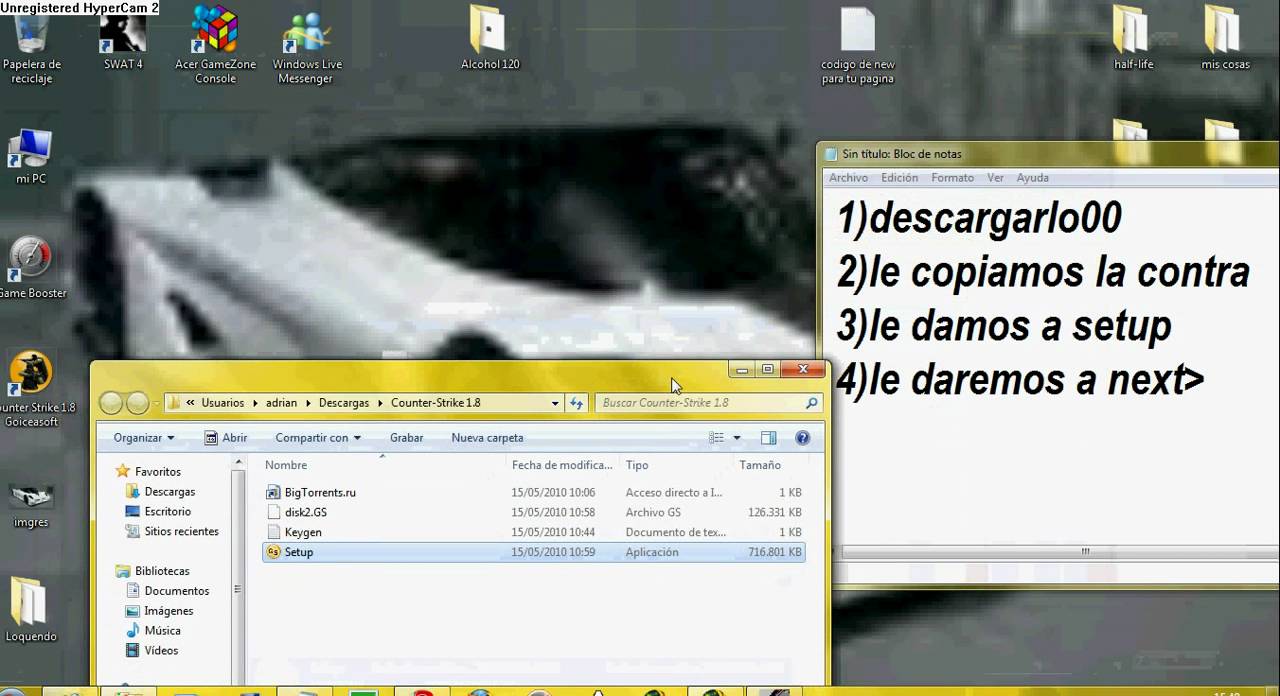Show the preview pane in Explorer
1280x696 pixels.
768,438
